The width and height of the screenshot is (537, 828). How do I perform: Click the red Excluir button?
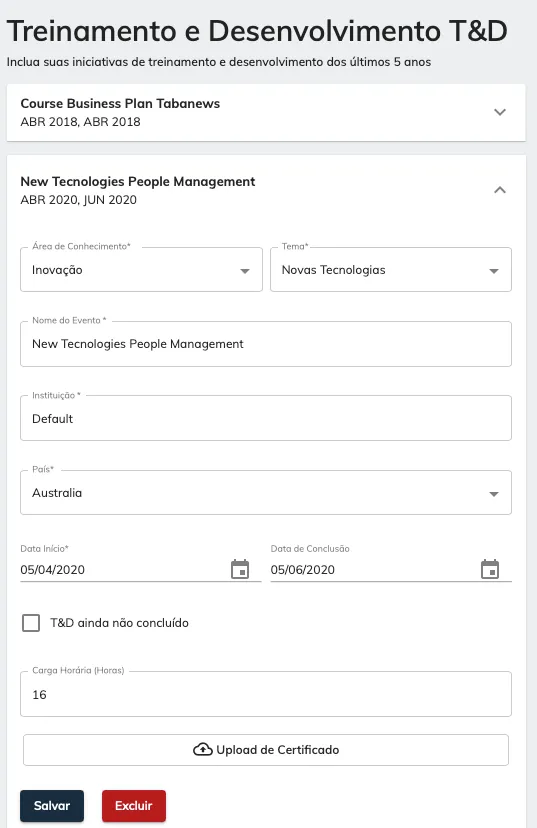[x=134, y=806]
